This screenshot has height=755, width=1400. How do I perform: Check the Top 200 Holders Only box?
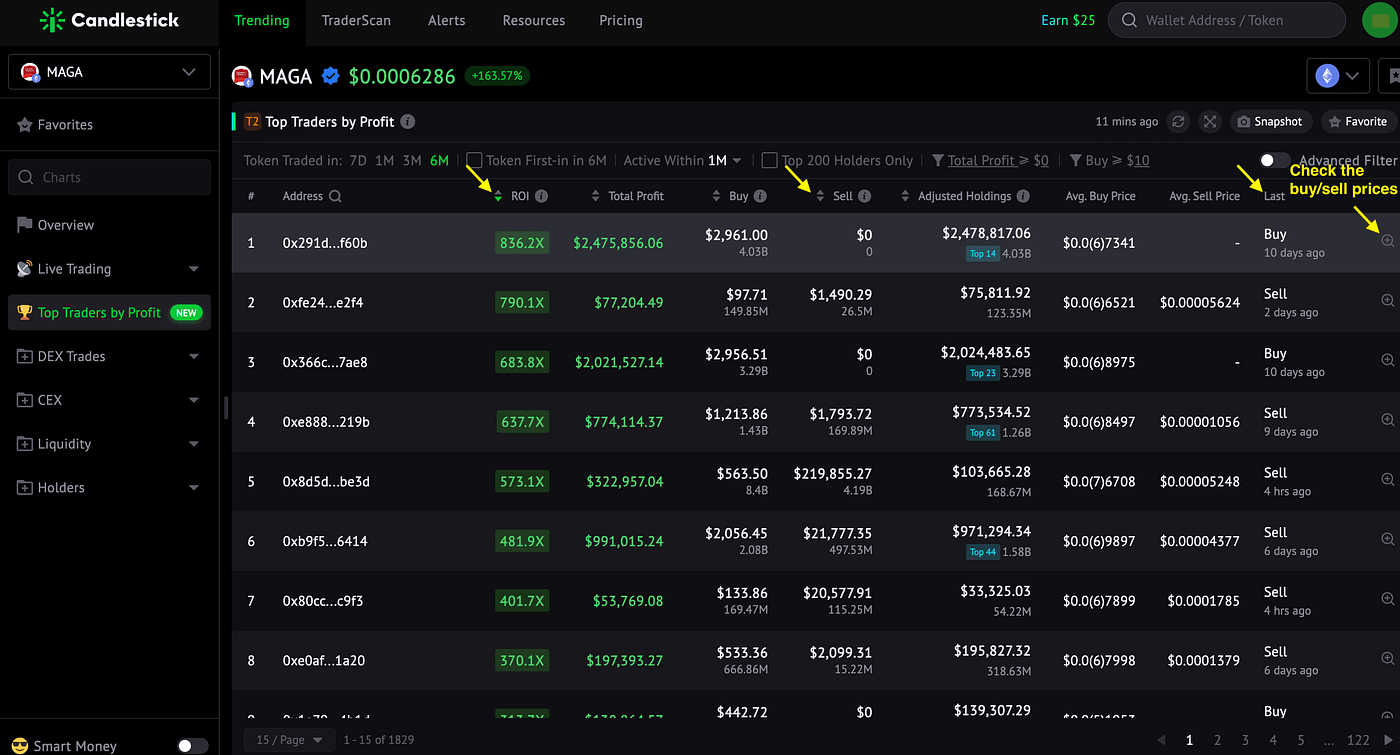[x=769, y=160]
